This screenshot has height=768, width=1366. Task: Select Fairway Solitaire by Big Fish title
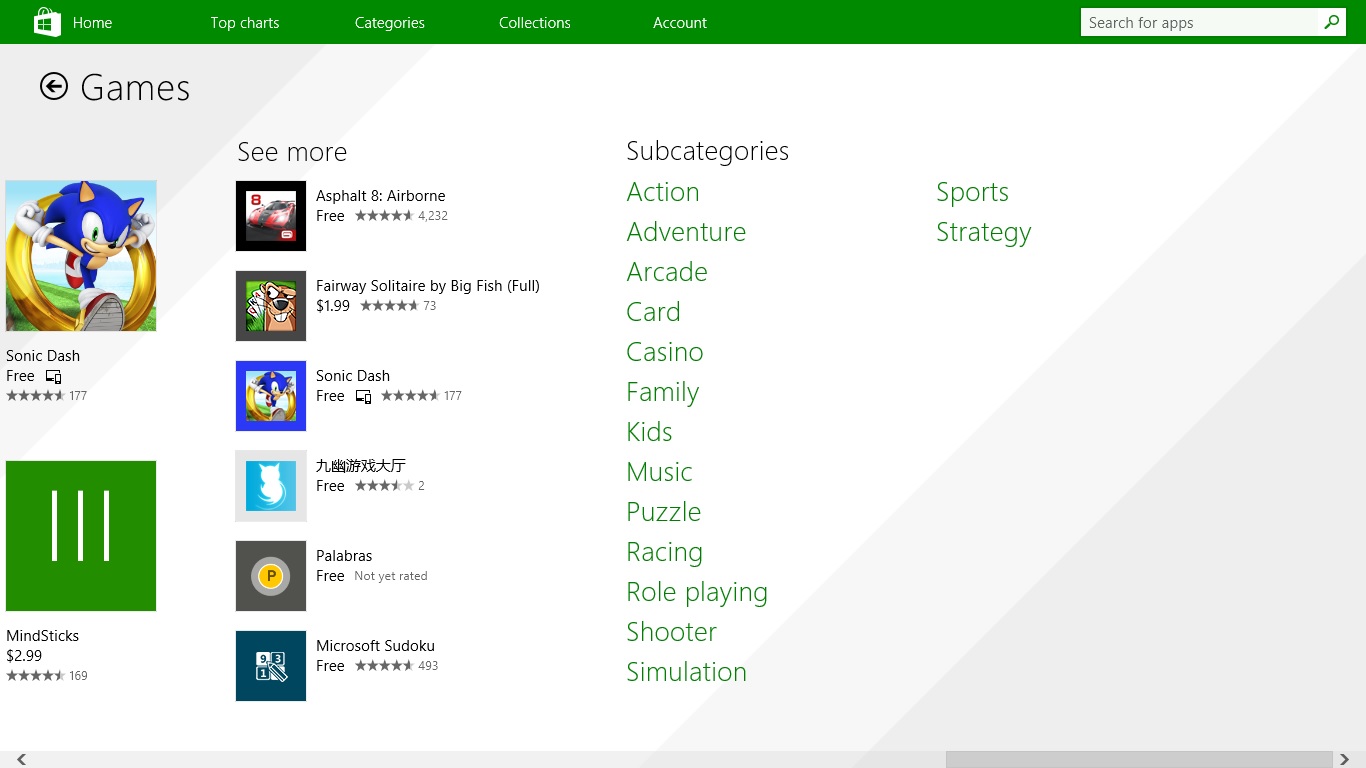pyautogui.click(x=428, y=286)
